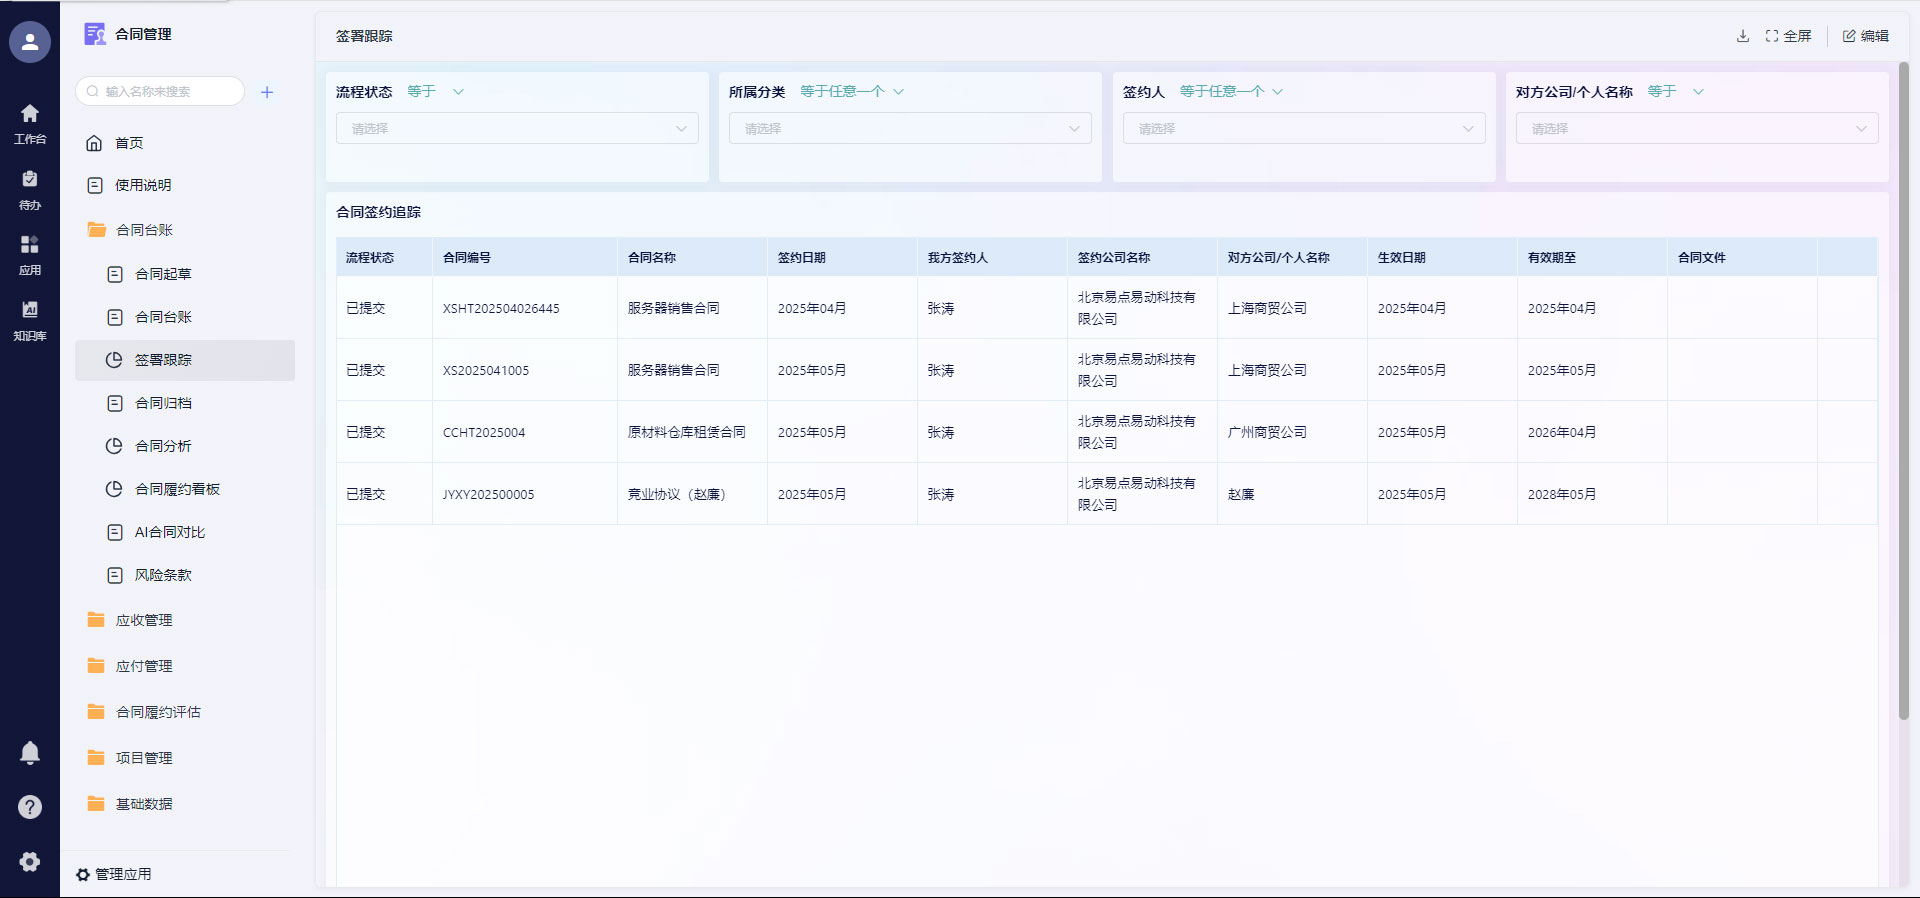
Task: Collapse the 合同台账 folder
Action: point(144,230)
